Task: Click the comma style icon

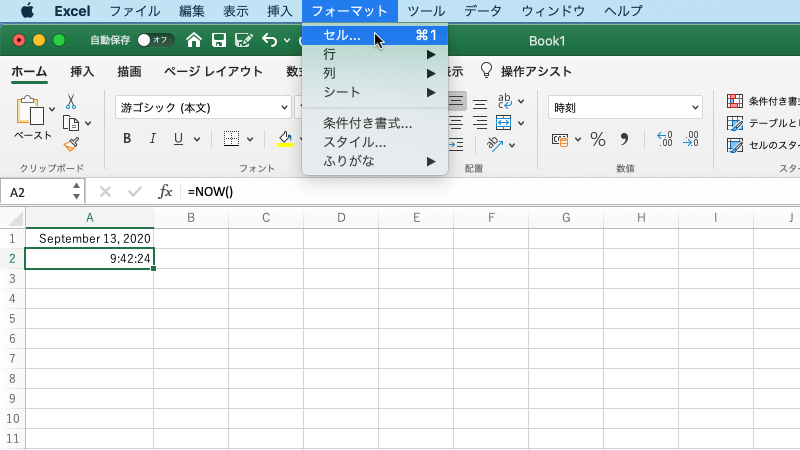Action: 625,139
